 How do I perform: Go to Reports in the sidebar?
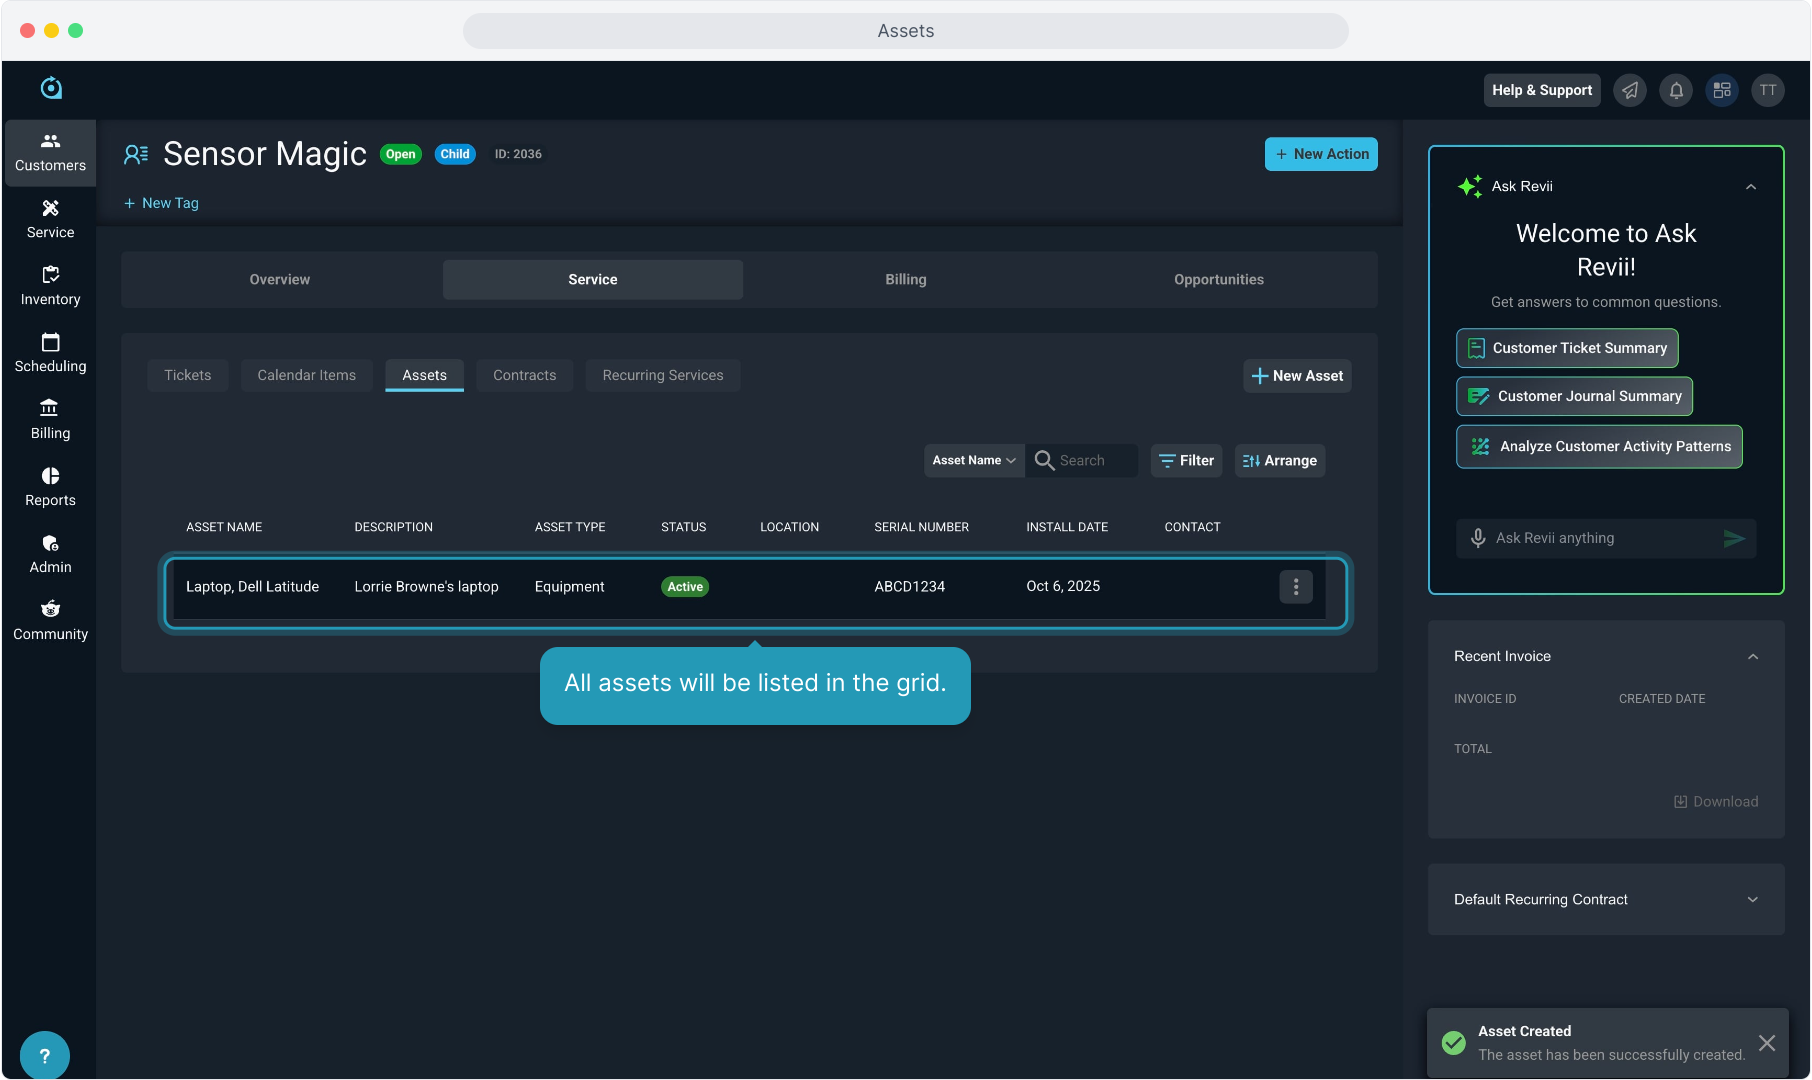(x=50, y=487)
